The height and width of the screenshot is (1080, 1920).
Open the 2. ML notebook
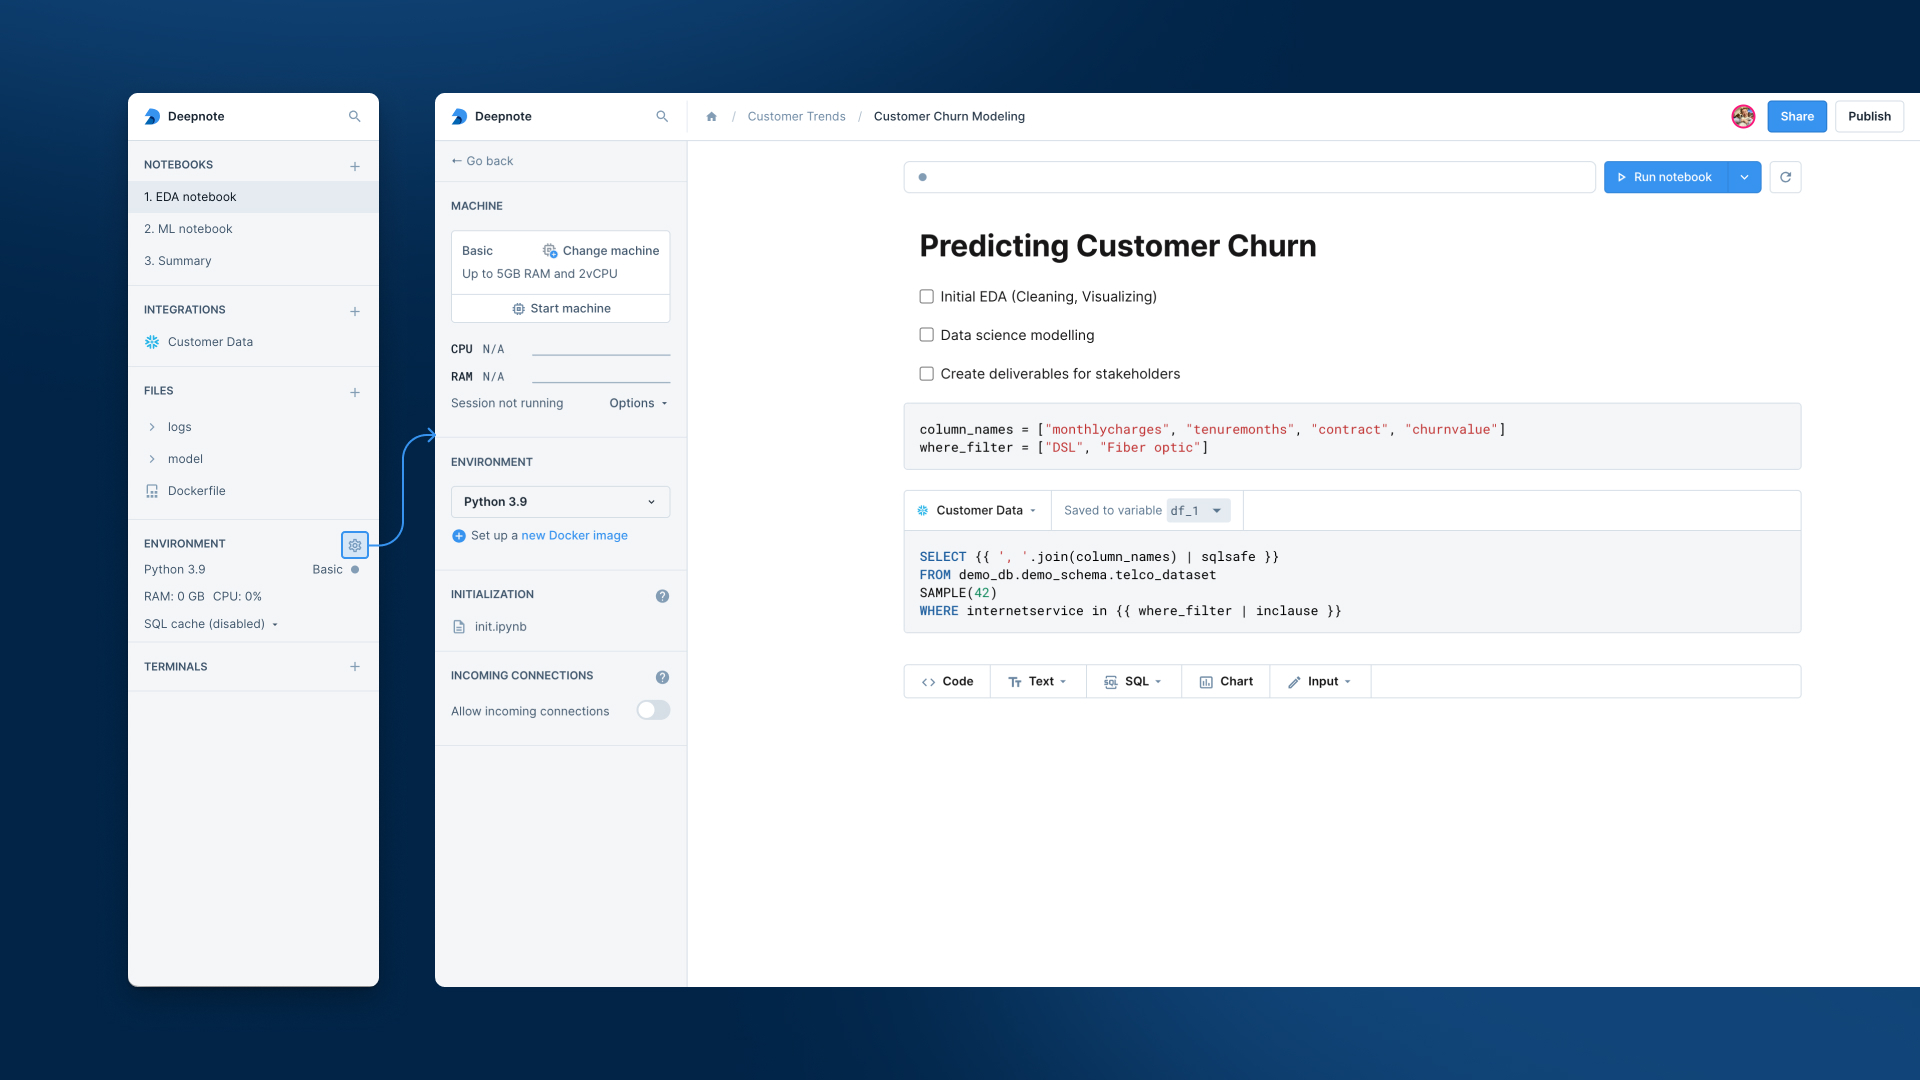(188, 229)
